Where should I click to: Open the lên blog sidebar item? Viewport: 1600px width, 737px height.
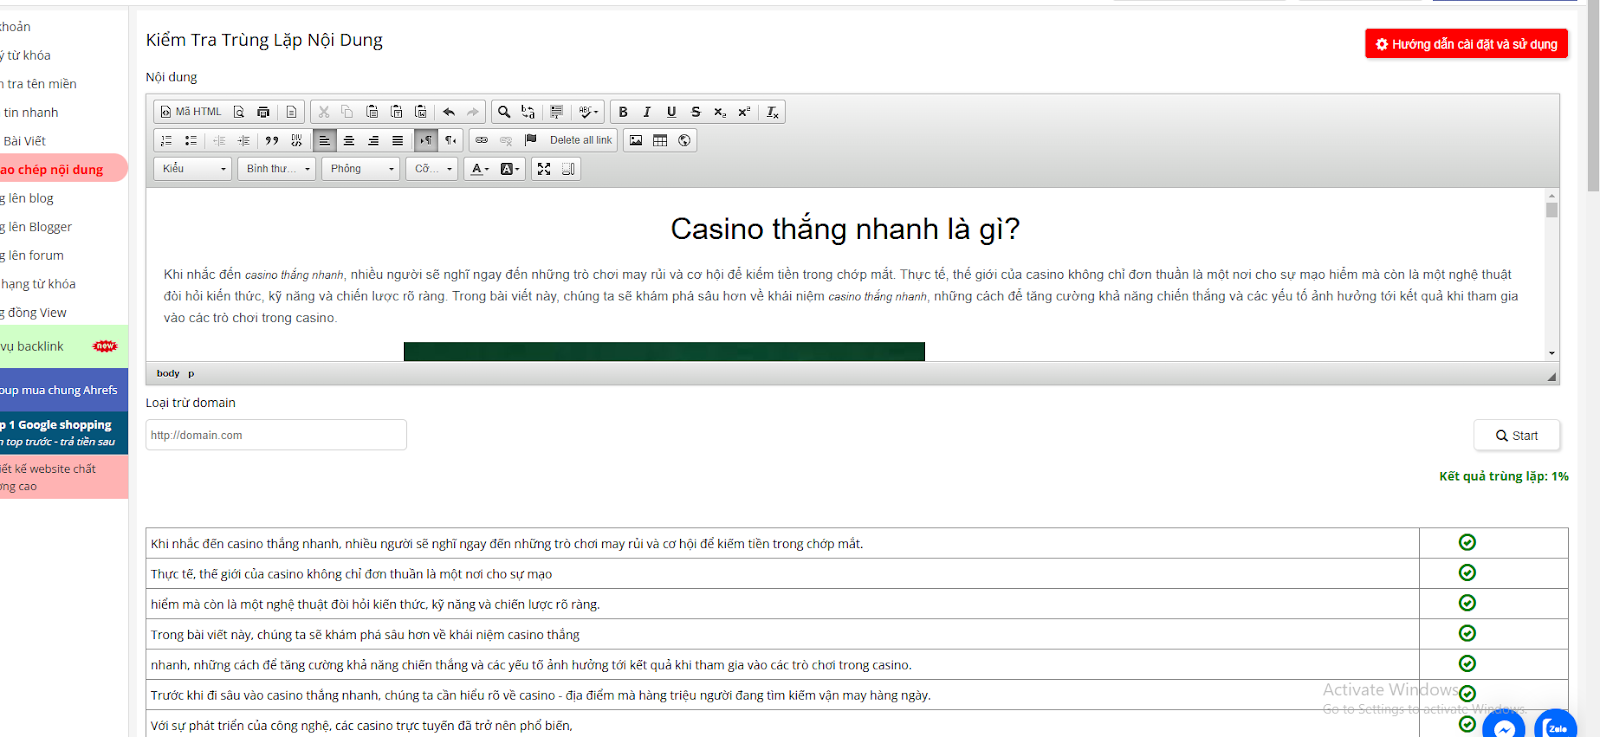point(27,198)
